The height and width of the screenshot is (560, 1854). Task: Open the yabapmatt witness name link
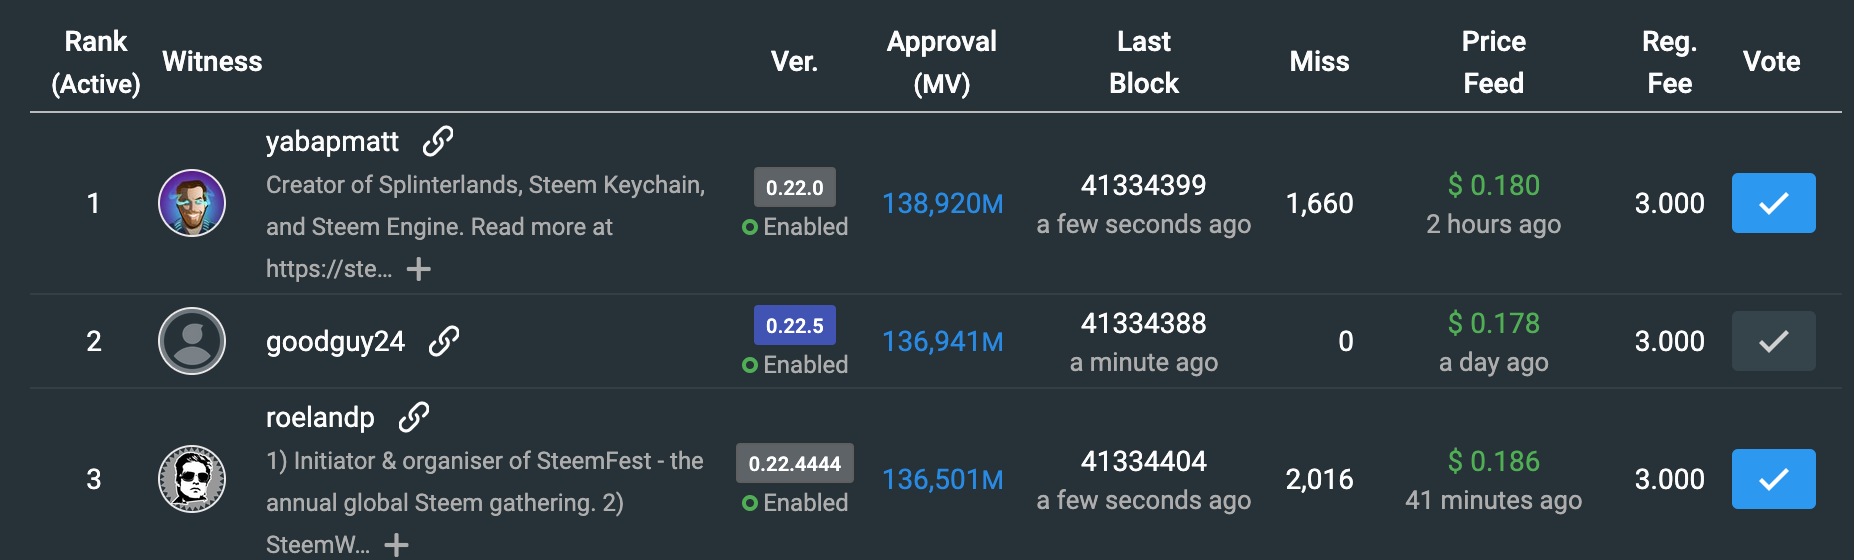pyautogui.click(x=332, y=142)
